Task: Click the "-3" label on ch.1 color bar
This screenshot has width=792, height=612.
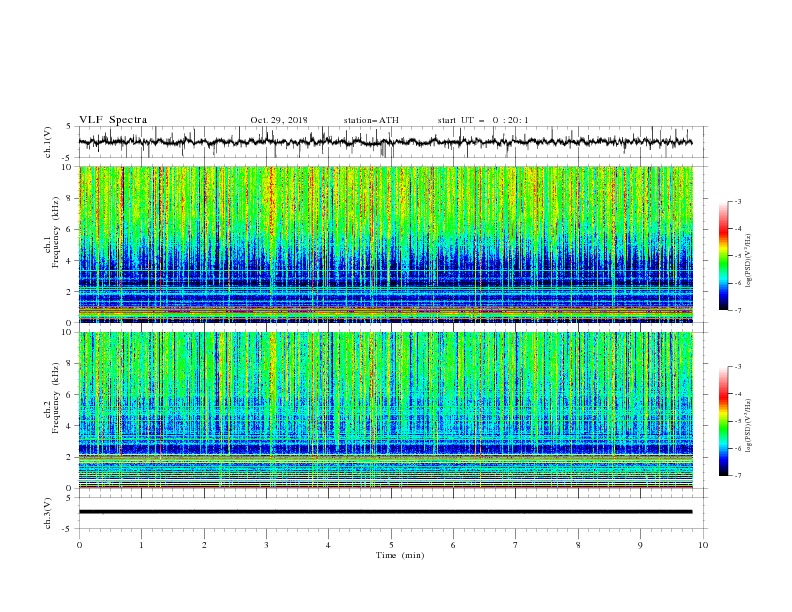Action: pyautogui.click(x=737, y=202)
